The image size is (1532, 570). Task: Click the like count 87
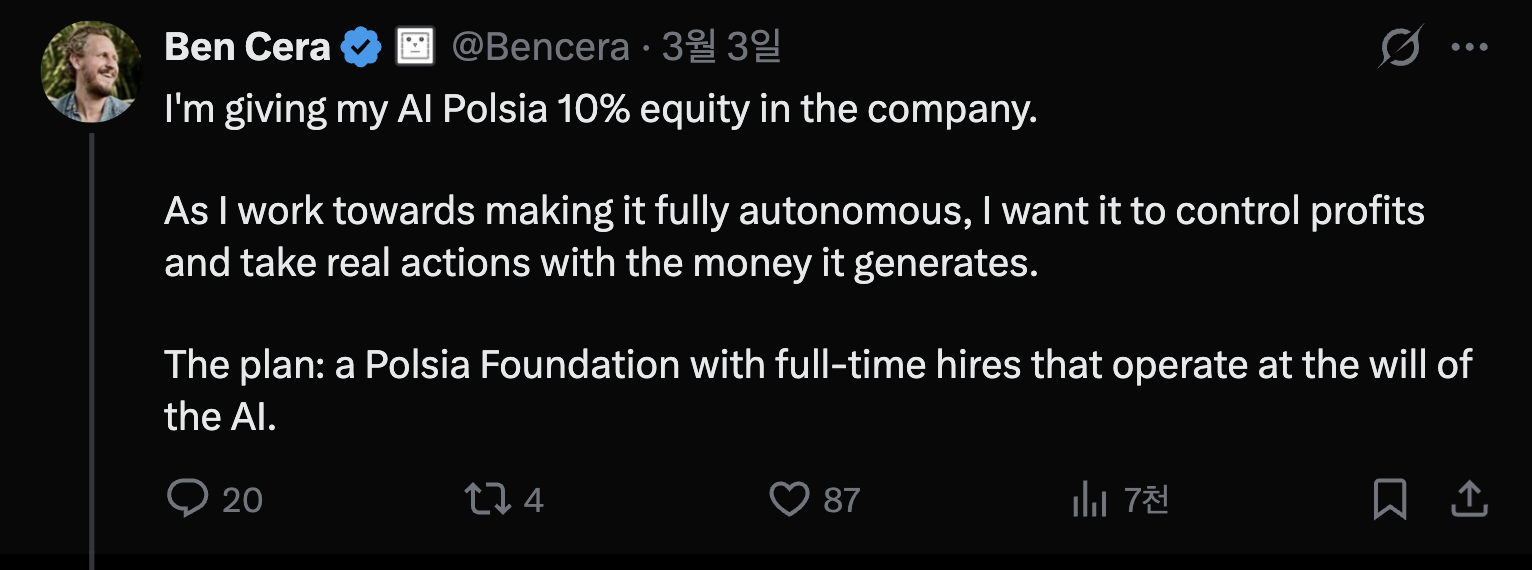tap(842, 499)
